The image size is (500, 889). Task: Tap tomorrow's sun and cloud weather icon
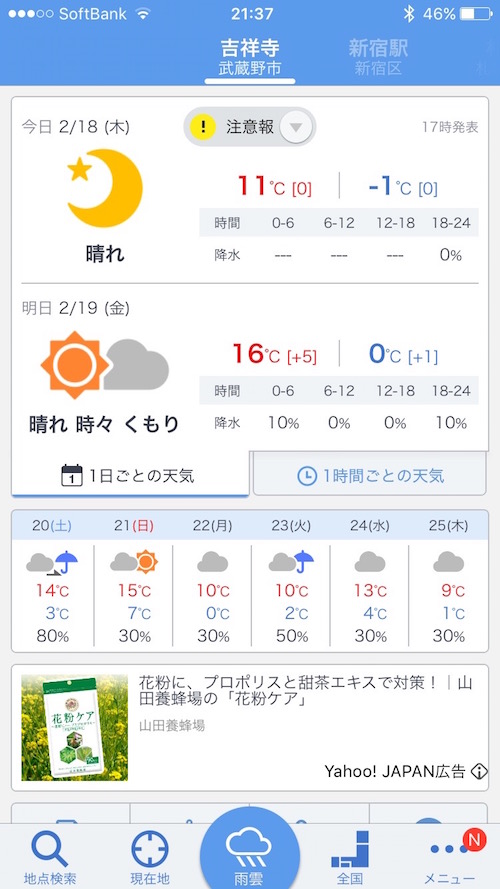(105, 365)
